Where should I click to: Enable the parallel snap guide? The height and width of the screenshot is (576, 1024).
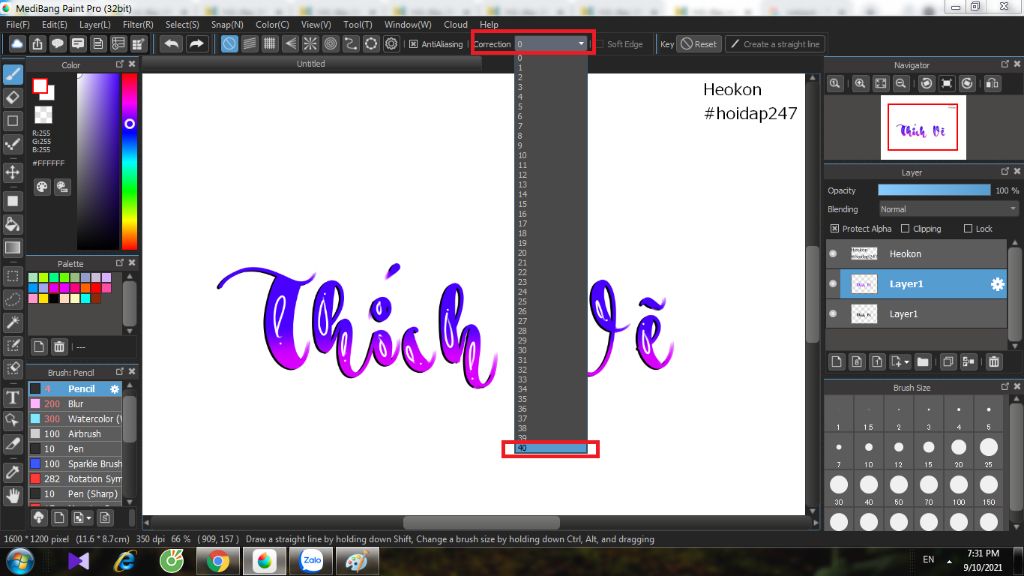249,44
